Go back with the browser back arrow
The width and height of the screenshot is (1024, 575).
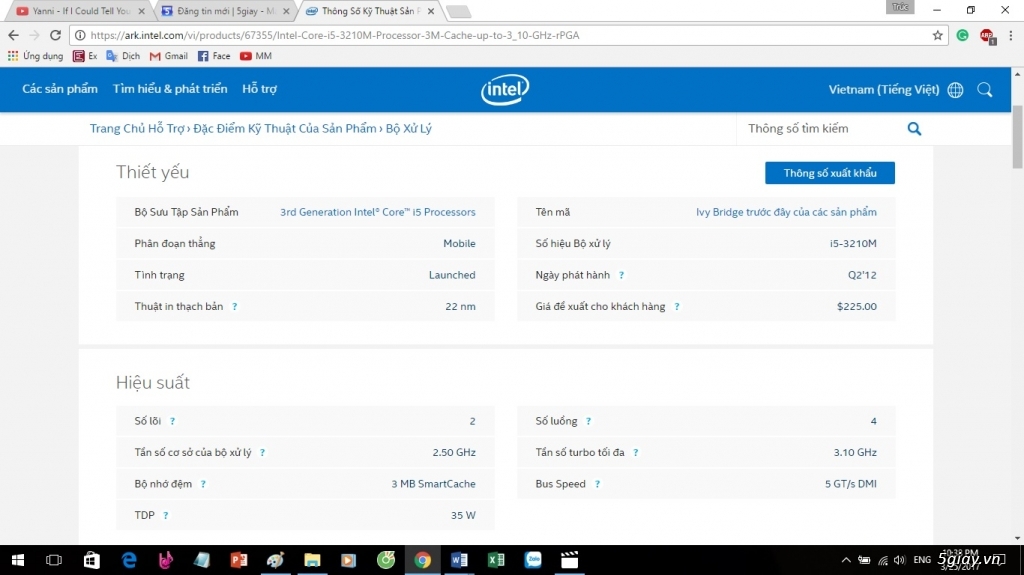pos(13,35)
